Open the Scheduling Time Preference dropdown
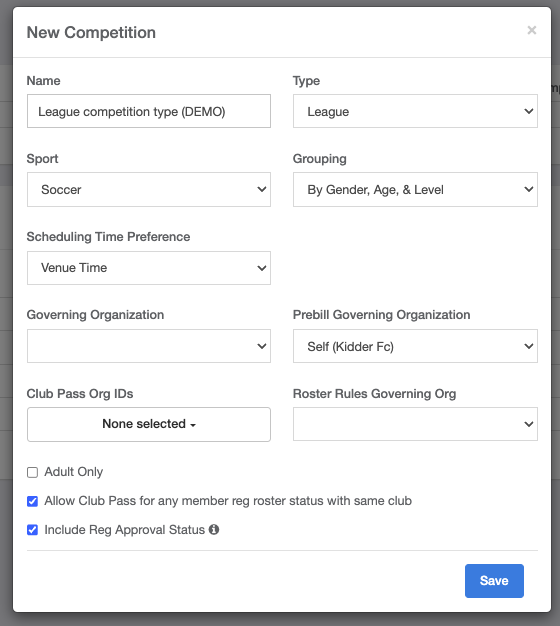Screen dimensions: 560x626 (x=149, y=268)
